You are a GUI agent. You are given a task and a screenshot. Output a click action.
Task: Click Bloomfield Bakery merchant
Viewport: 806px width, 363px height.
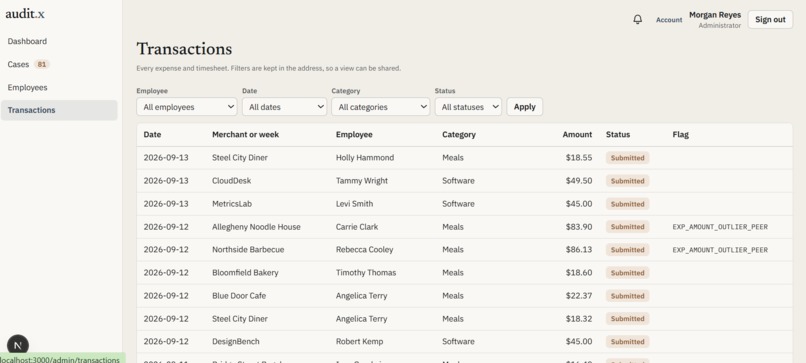click(x=245, y=273)
